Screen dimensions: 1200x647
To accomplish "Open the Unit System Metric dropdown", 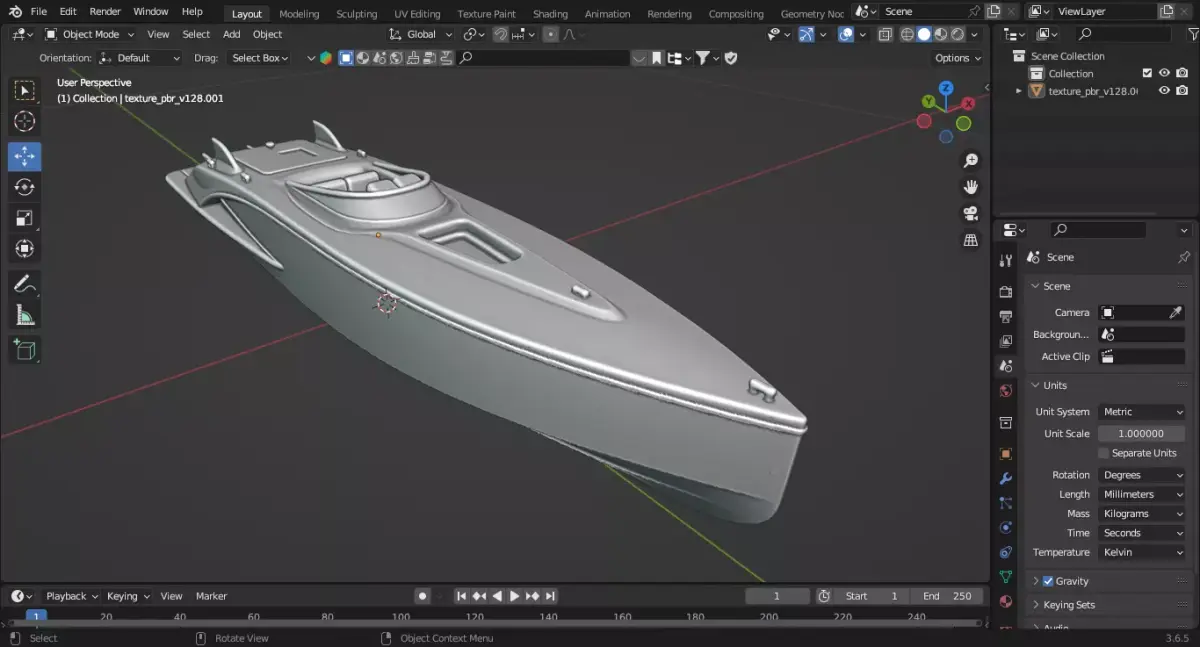I will coord(1141,412).
